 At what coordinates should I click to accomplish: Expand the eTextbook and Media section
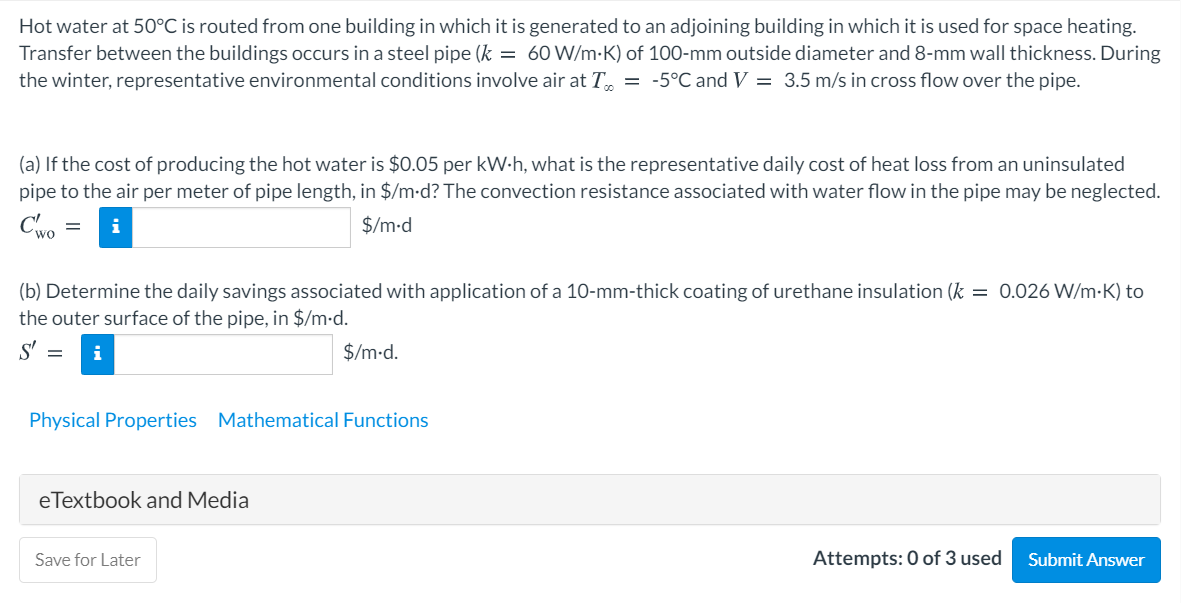pyautogui.click(x=590, y=499)
